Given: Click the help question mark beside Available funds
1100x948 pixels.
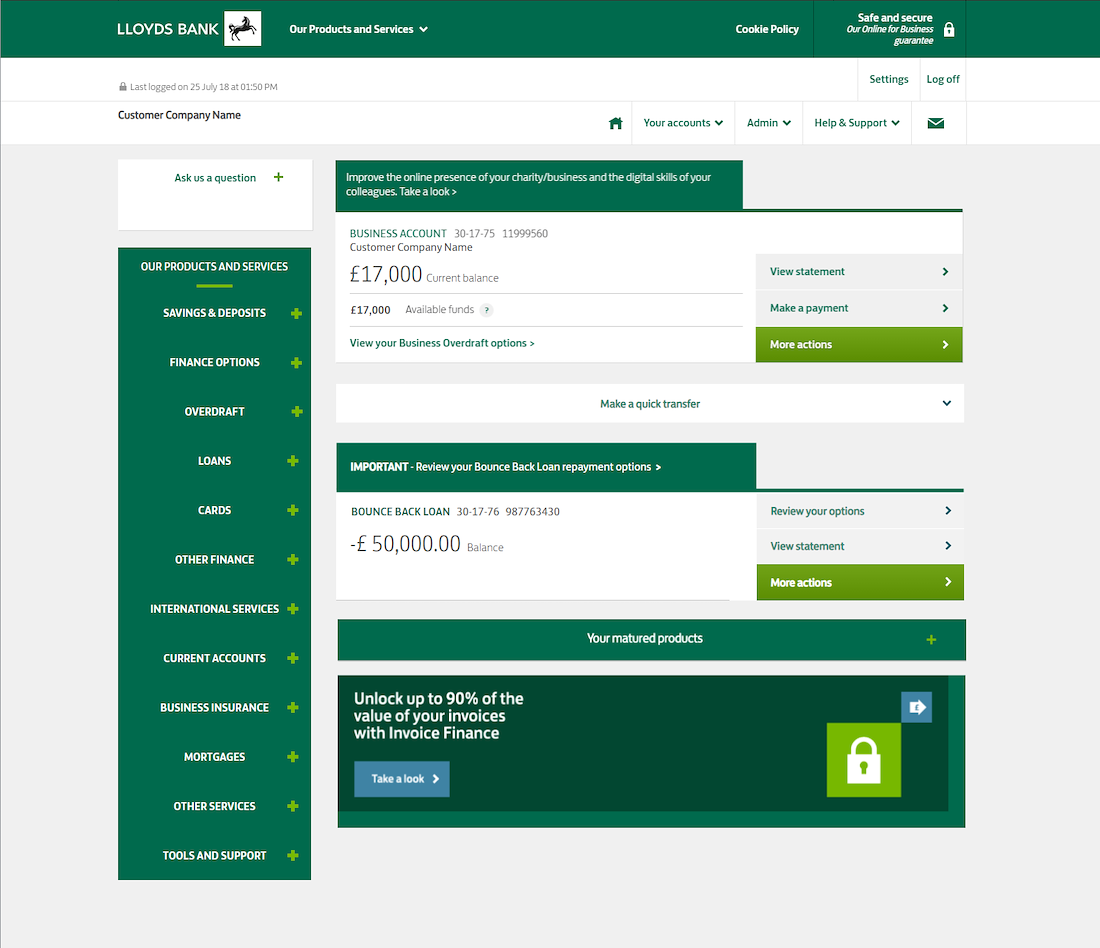Looking at the screenshot, I should (486, 310).
